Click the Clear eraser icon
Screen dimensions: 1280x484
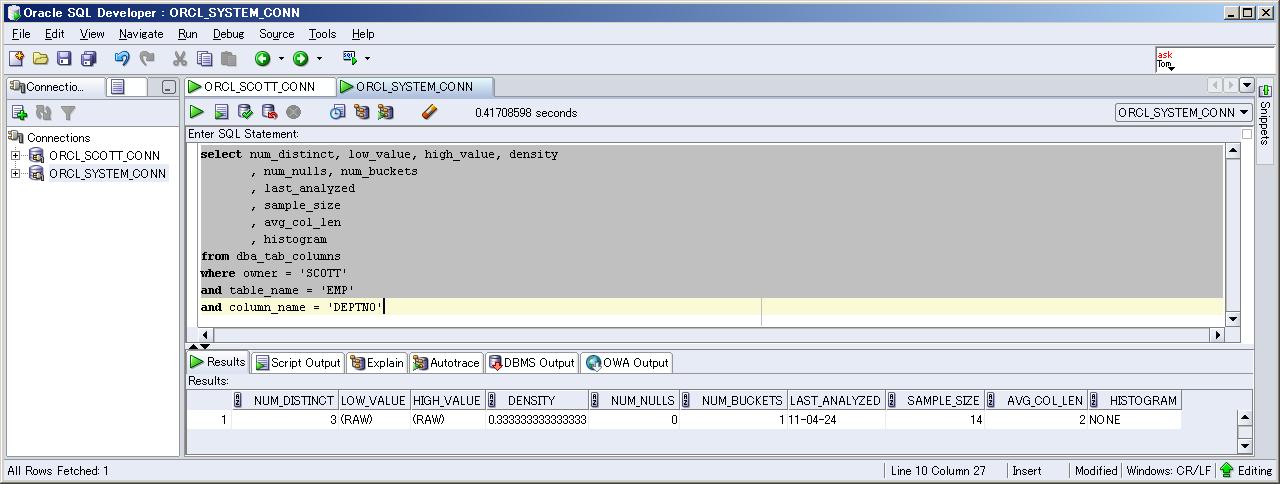(430, 112)
